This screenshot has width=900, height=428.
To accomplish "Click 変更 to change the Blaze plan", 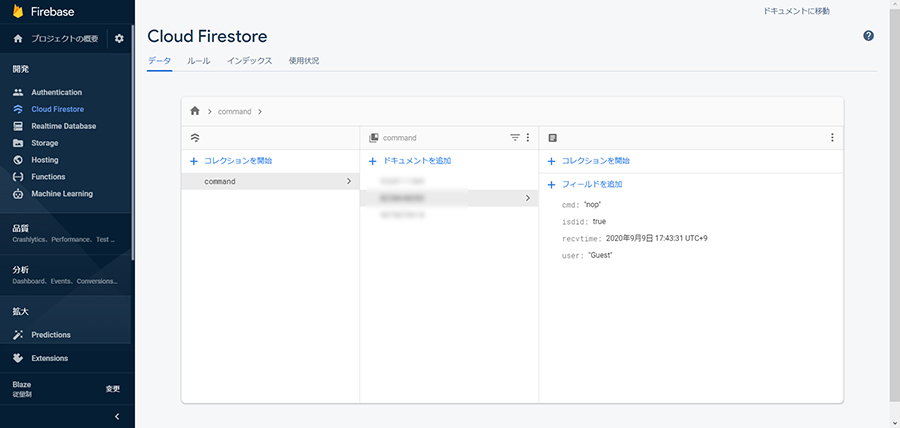I will [x=112, y=389].
